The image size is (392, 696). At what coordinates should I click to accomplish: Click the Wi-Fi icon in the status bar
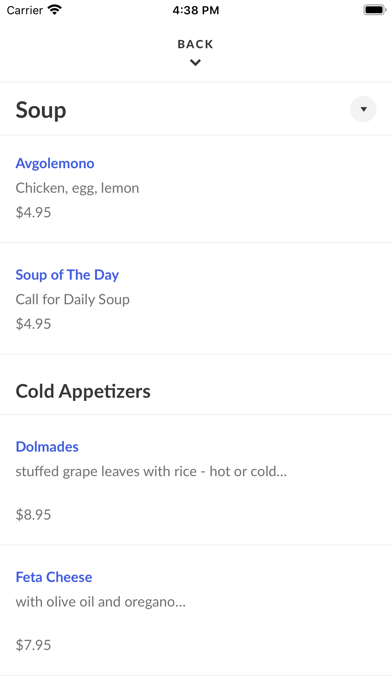coord(55,10)
